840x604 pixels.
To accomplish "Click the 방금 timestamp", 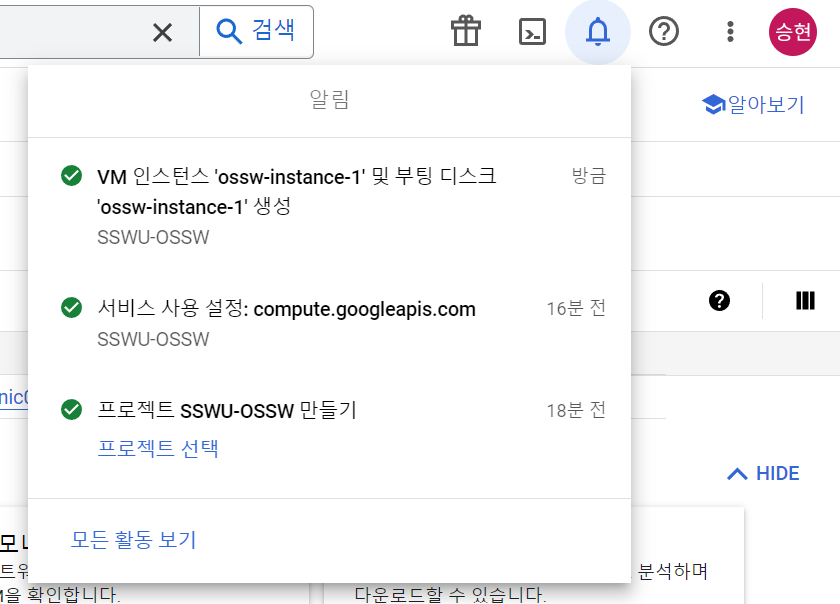I will (589, 176).
